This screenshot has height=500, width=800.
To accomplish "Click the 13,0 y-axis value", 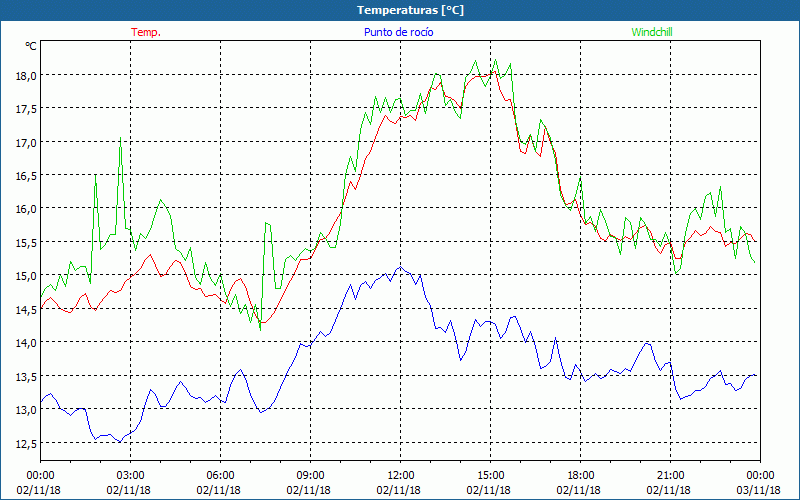I will (27, 410).
